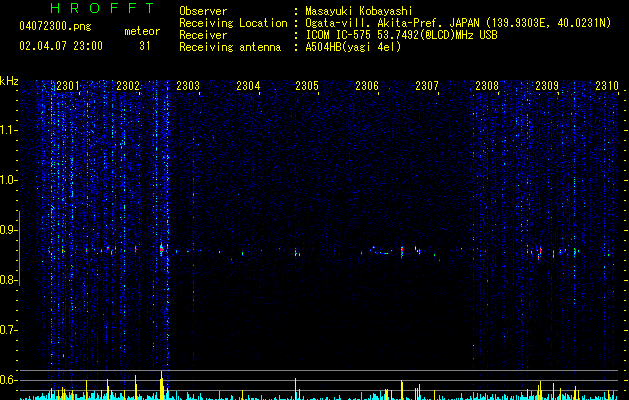Click the meteor echo at 2305
The width and height of the screenshot is (629, 400).
point(296,253)
